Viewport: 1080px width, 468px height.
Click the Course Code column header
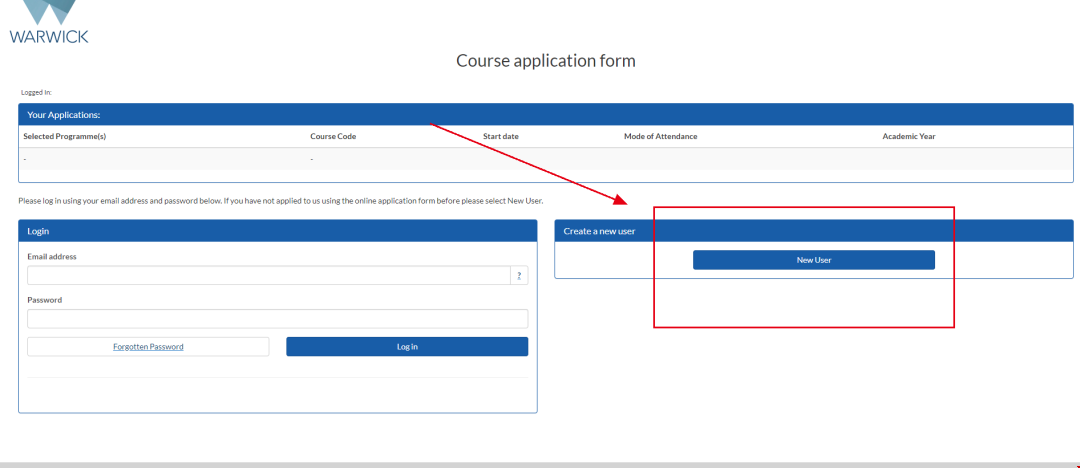[333, 136]
